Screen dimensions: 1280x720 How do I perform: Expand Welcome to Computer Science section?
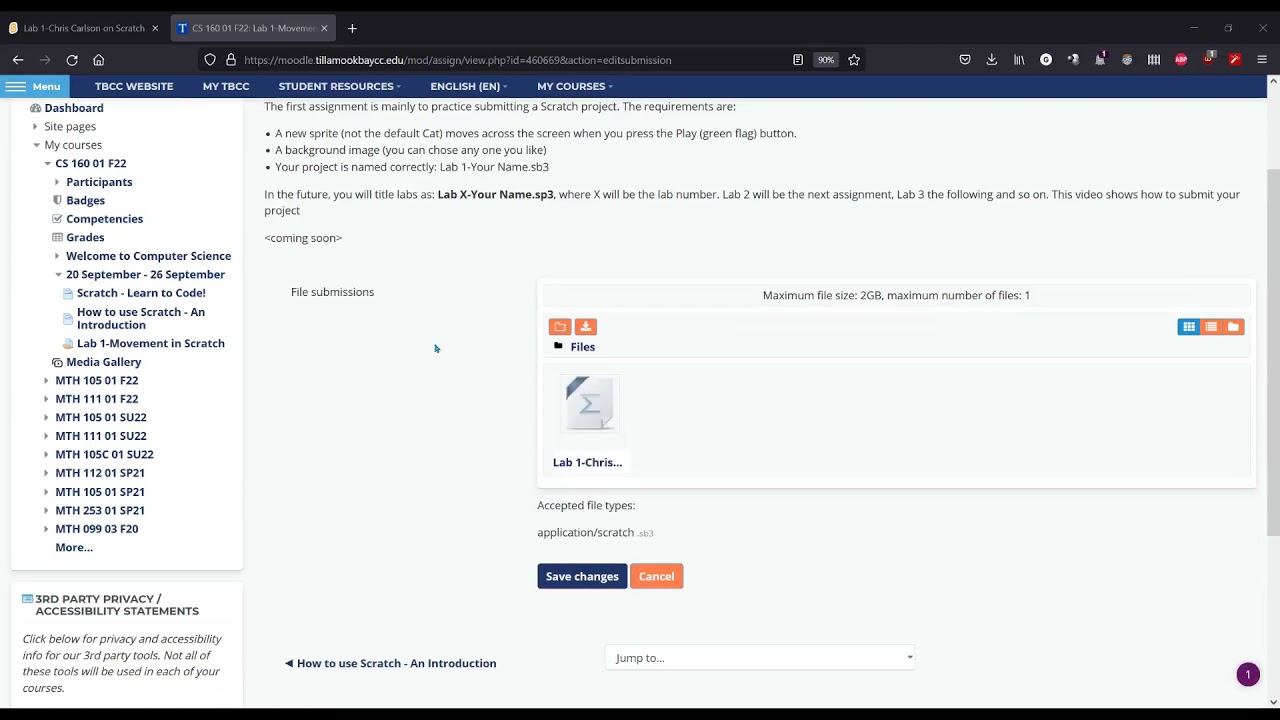57,256
